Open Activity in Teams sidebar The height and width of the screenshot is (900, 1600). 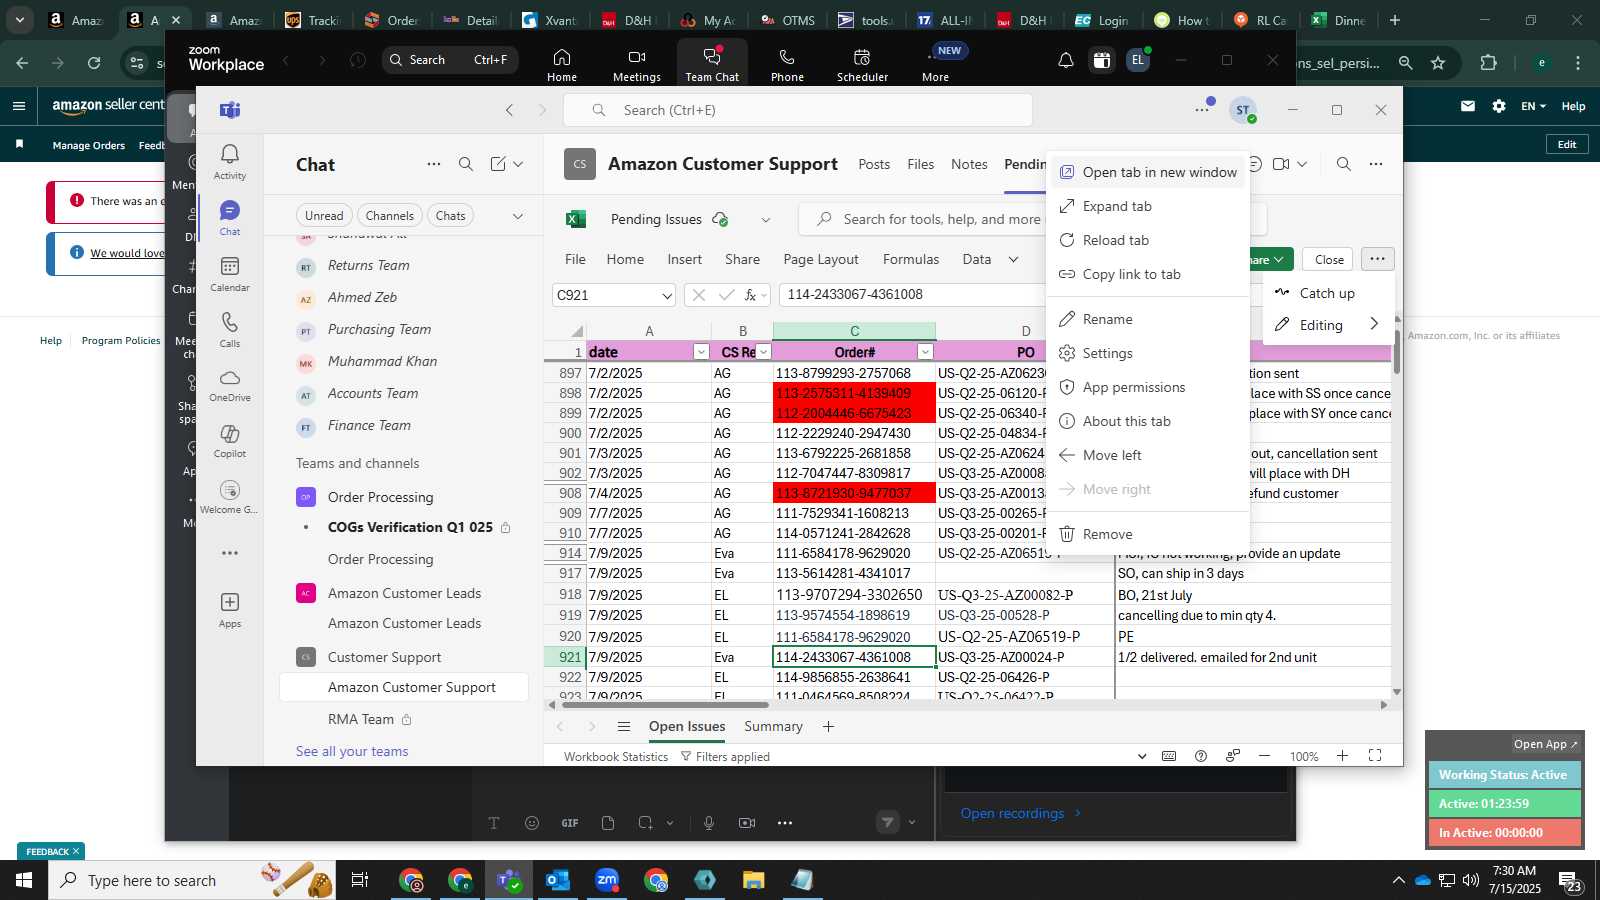(x=230, y=161)
